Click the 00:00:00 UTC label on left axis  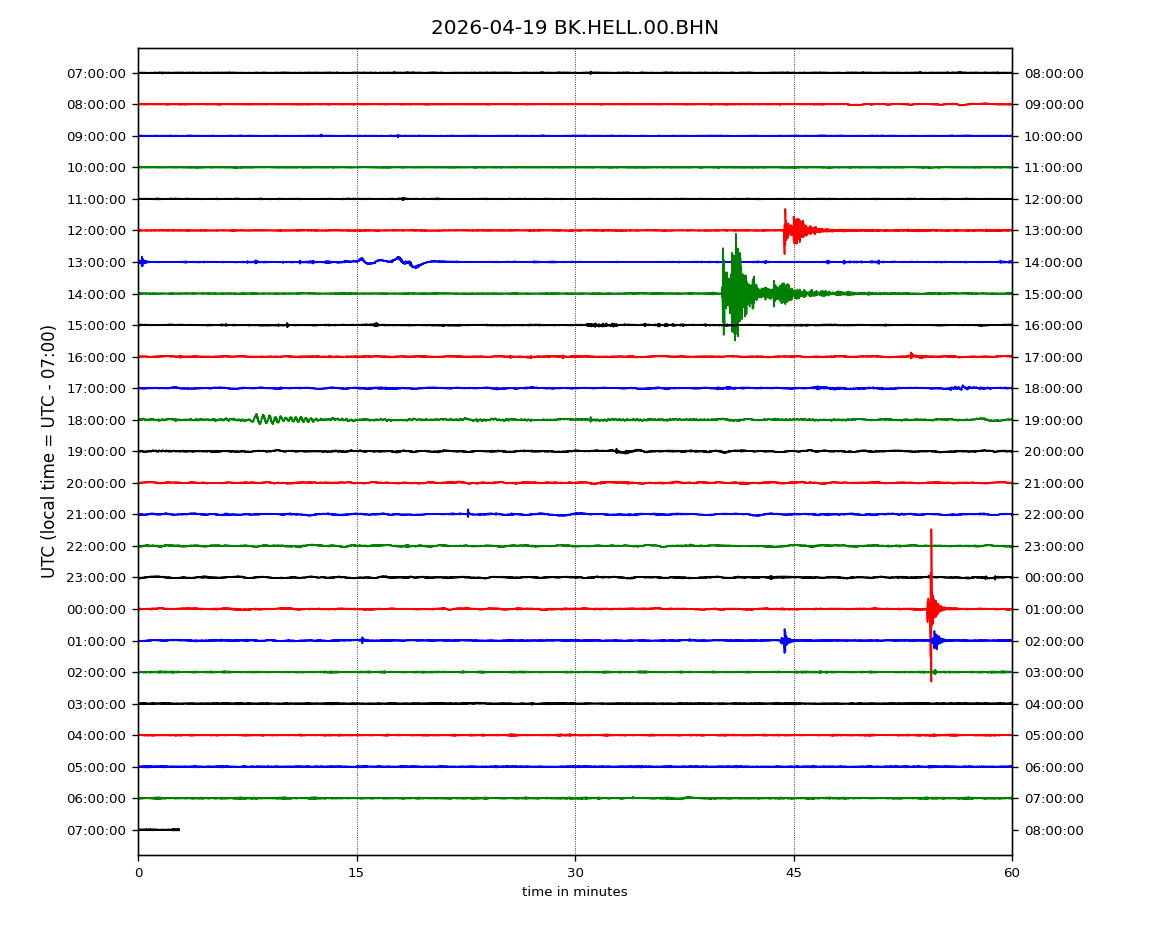tap(97, 609)
